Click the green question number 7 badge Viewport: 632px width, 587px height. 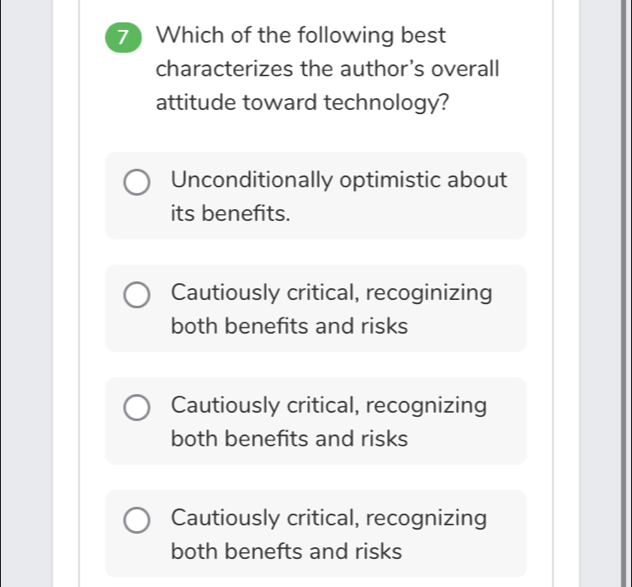coord(123,37)
